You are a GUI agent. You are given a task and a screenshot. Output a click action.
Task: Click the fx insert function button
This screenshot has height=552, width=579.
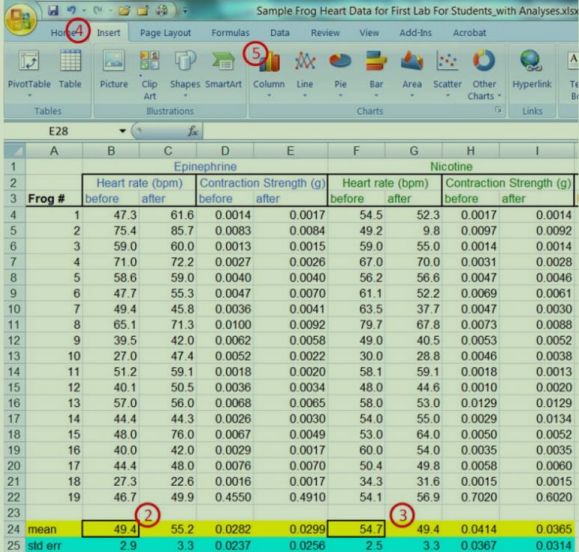193,131
